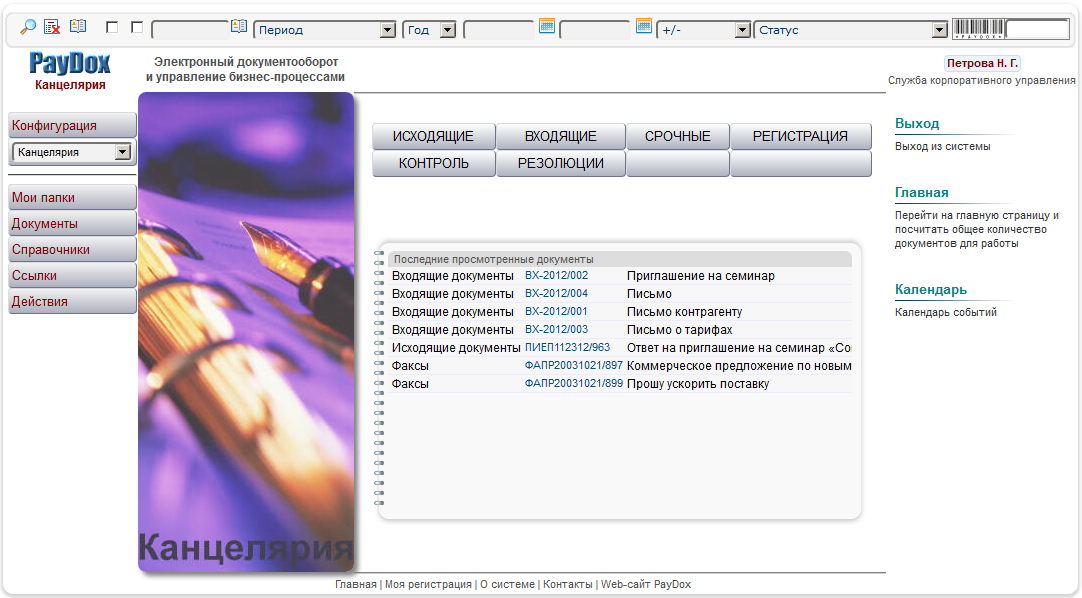Click the barcode icon in toolbar
The image size is (1082, 598).
978,29
